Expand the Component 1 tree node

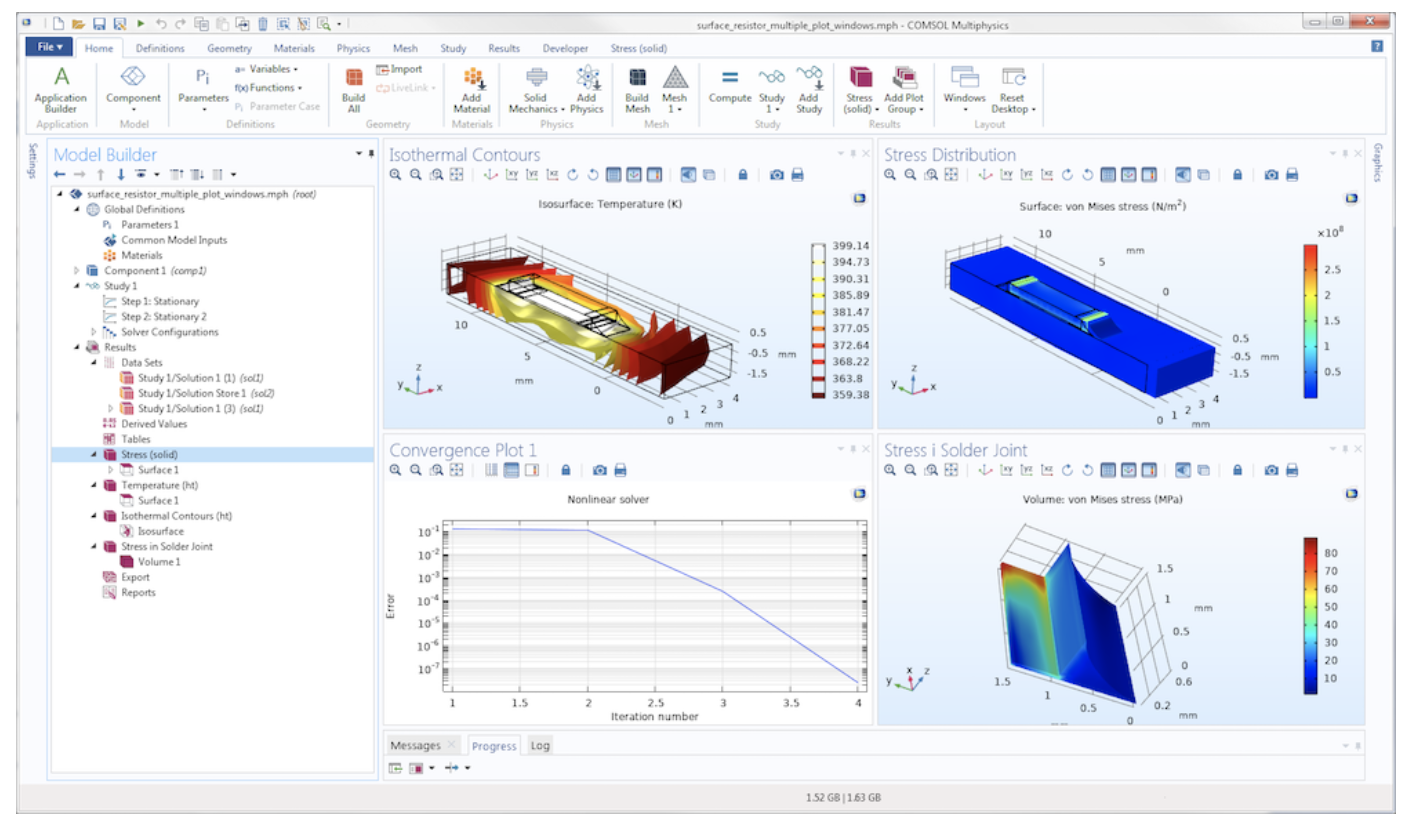78,271
